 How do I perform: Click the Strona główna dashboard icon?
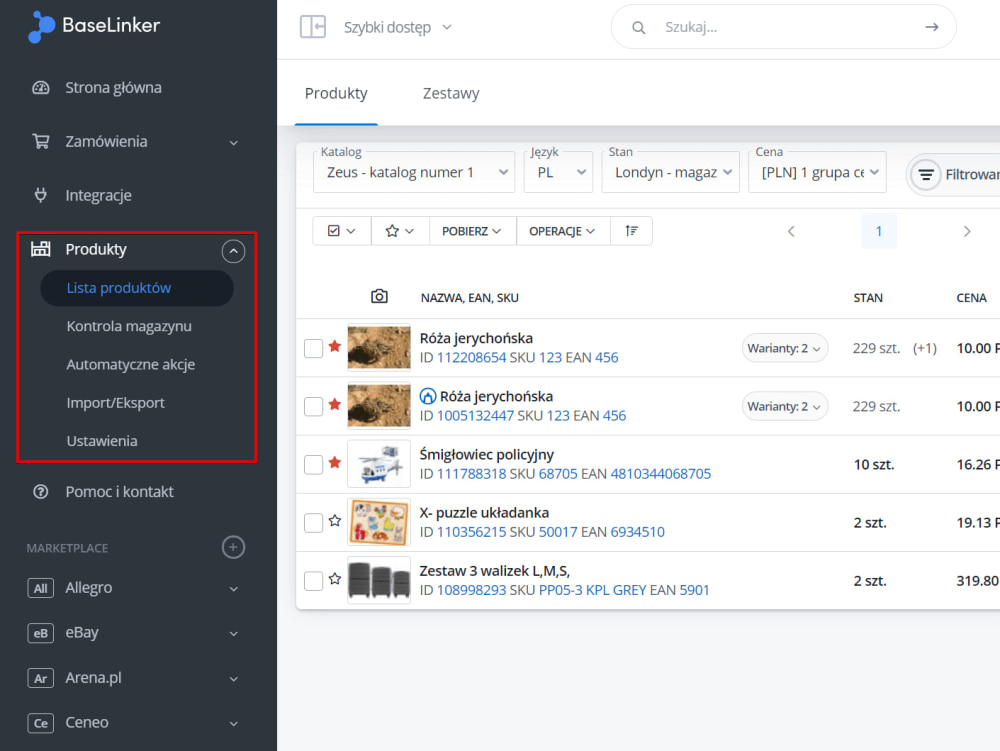click(41, 87)
